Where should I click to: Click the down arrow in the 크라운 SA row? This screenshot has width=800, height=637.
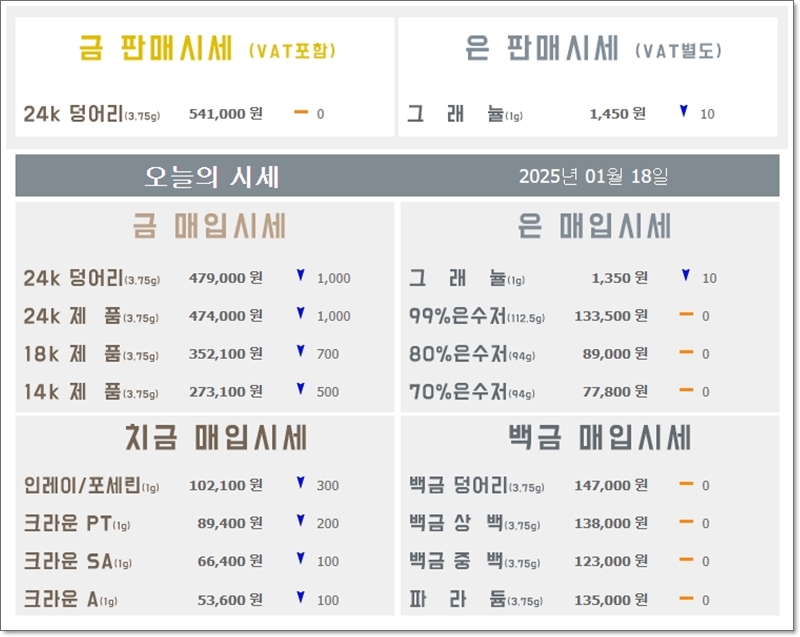[301, 558]
